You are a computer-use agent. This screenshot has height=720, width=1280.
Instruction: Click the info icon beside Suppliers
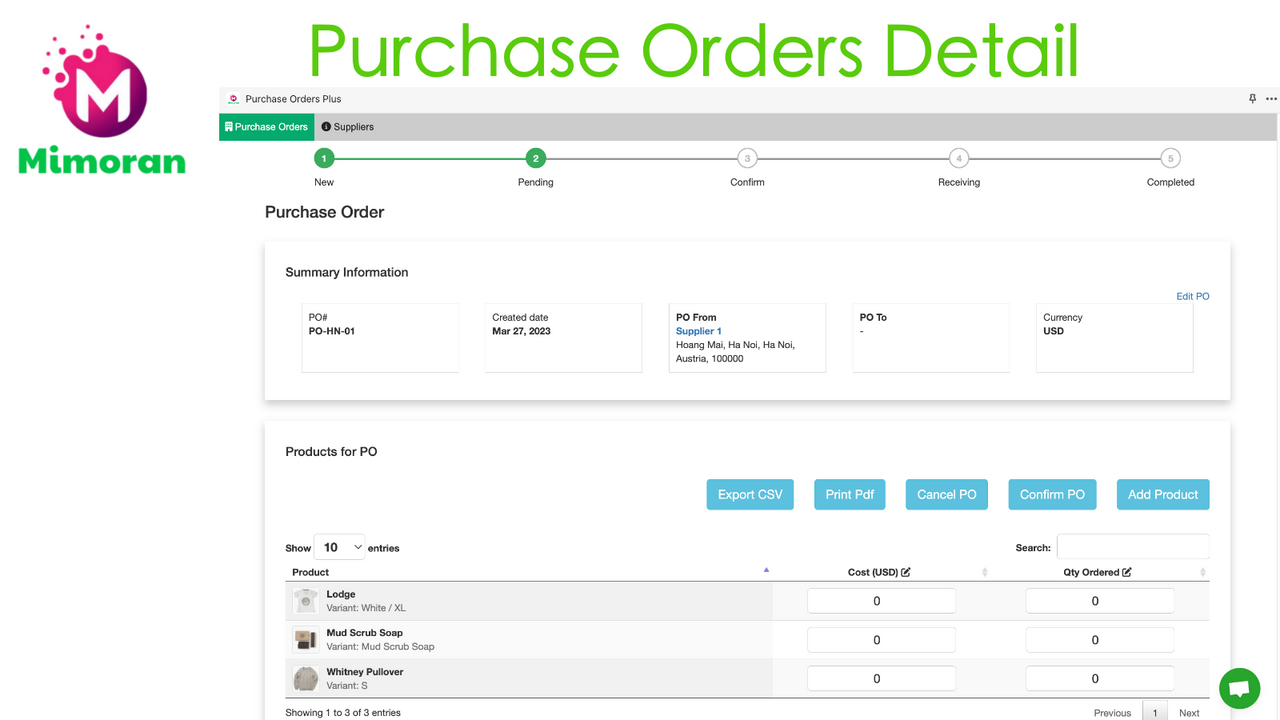point(325,127)
